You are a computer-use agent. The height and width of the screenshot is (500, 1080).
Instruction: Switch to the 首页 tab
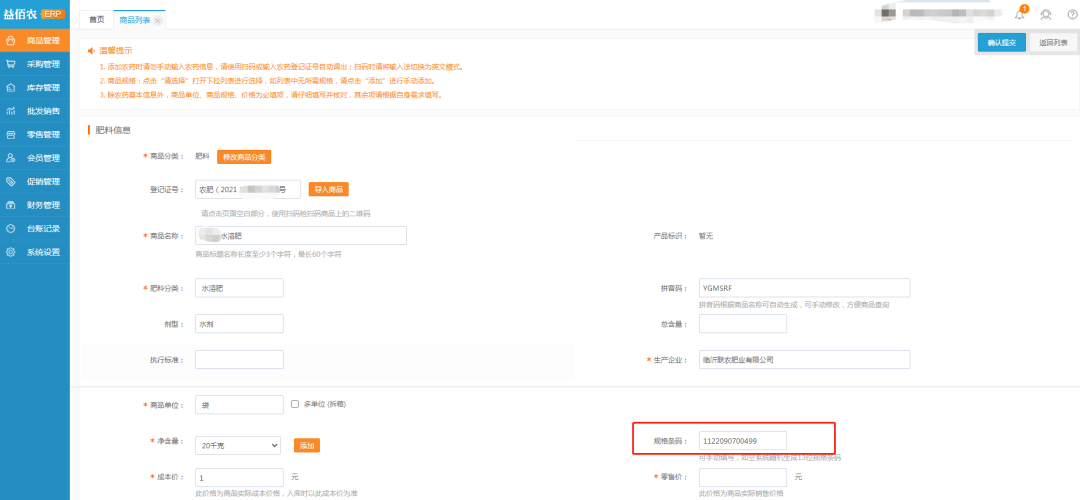(96, 20)
